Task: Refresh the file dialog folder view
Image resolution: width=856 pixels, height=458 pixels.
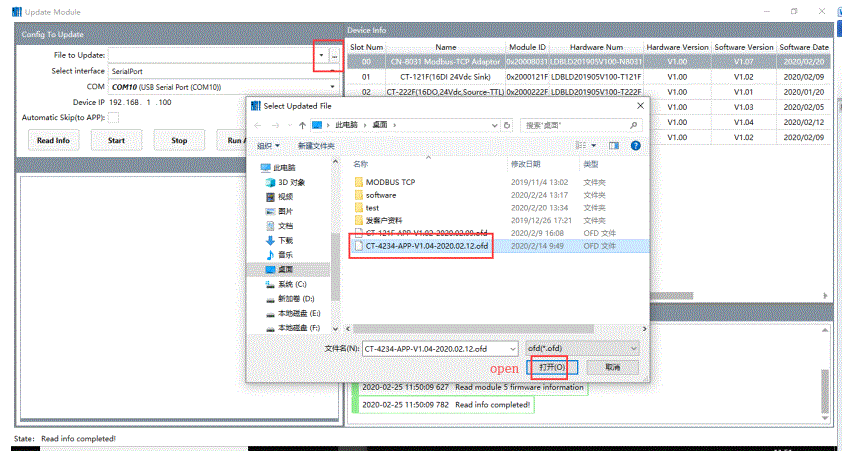Action: (507, 126)
